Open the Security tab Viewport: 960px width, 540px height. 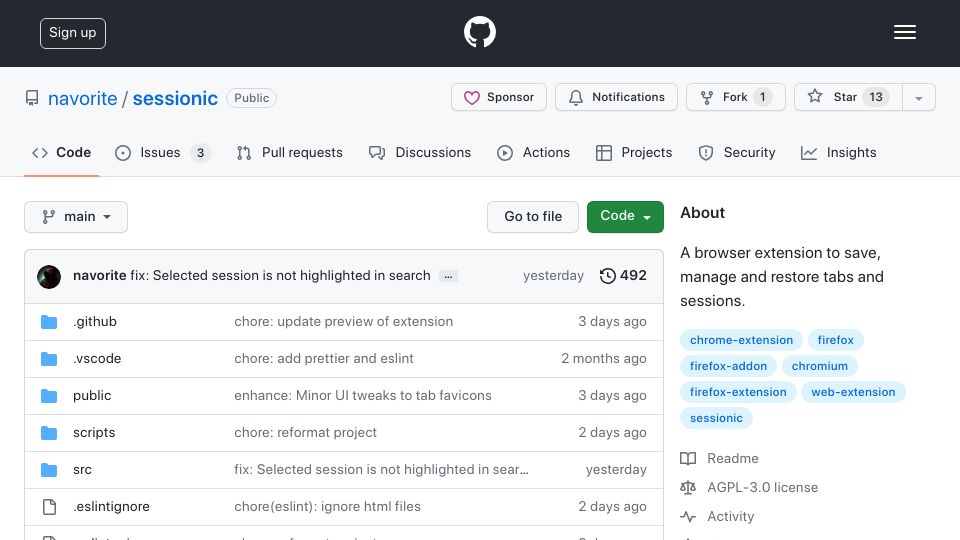[737, 152]
